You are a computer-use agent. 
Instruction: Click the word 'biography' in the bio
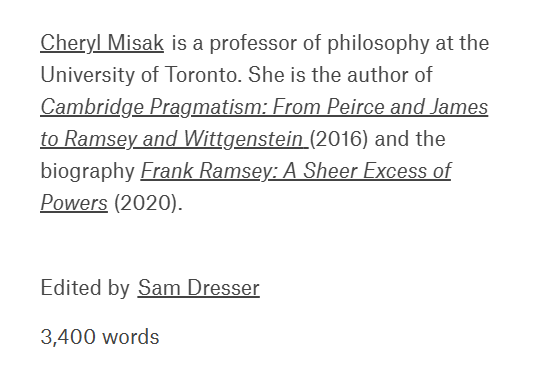88,171
